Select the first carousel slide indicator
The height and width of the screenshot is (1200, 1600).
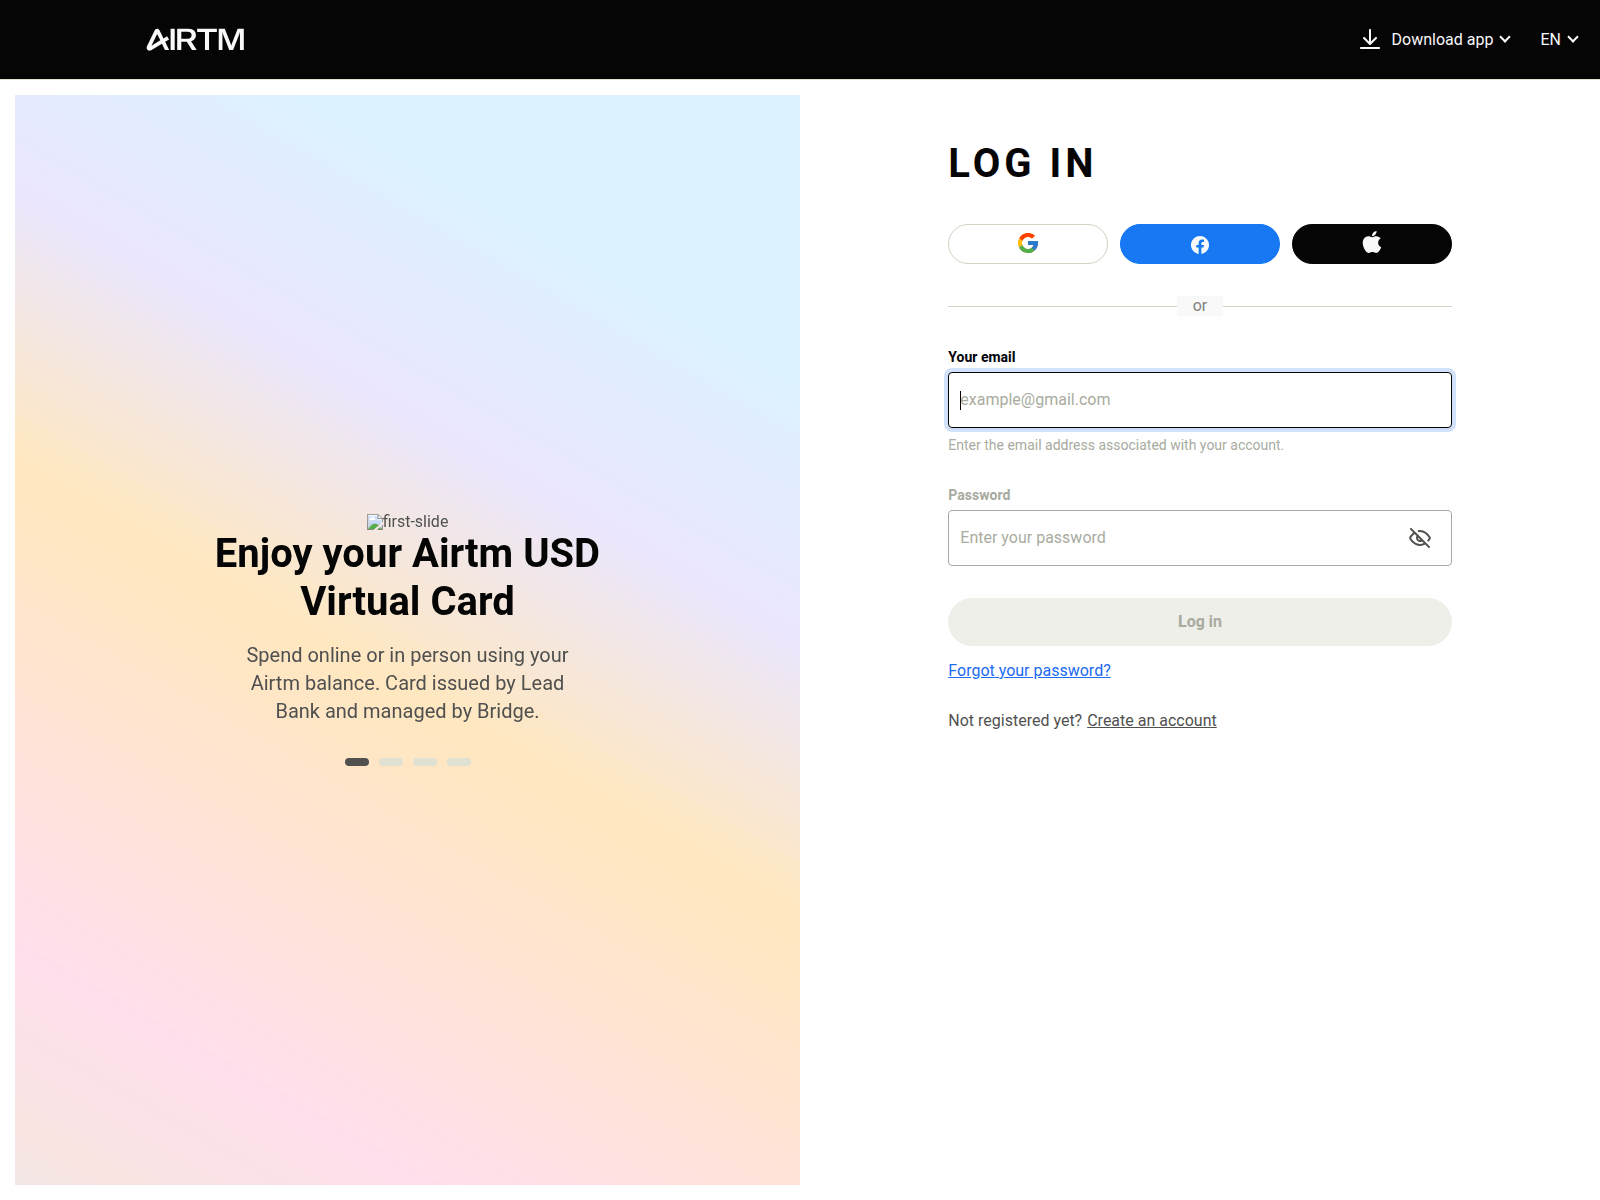click(357, 762)
